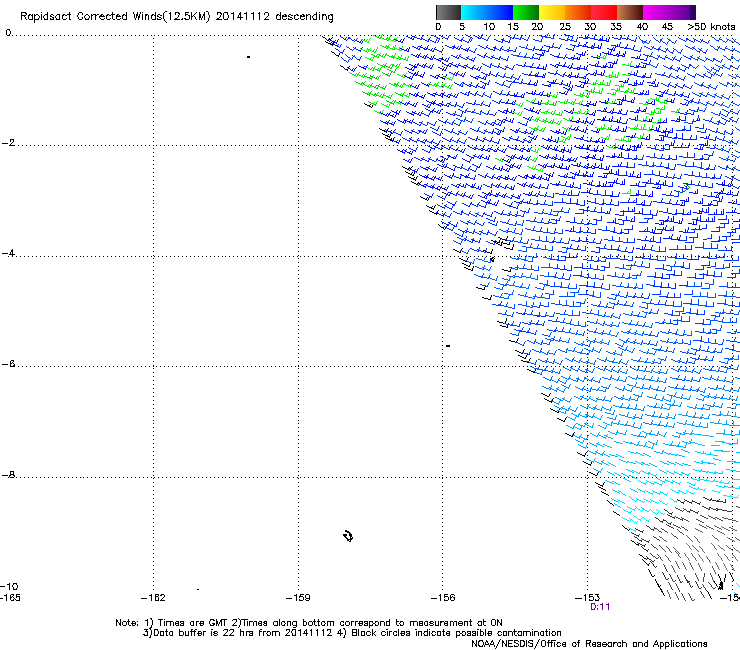Click the magenta 40-45 knots legend color
Viewport: 740px width, 650px height.
(656, 12)
